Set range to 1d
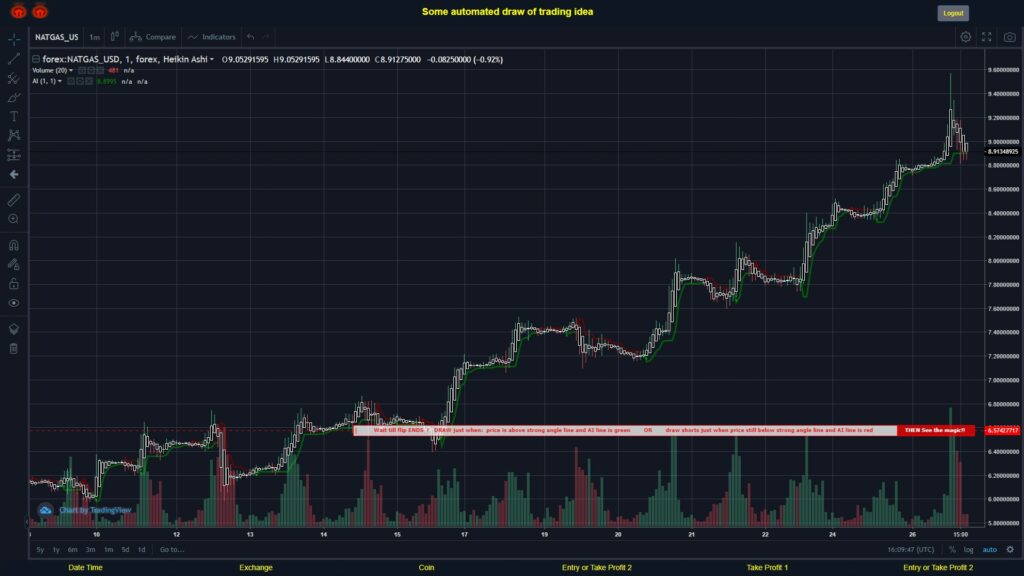 [142, 550]
